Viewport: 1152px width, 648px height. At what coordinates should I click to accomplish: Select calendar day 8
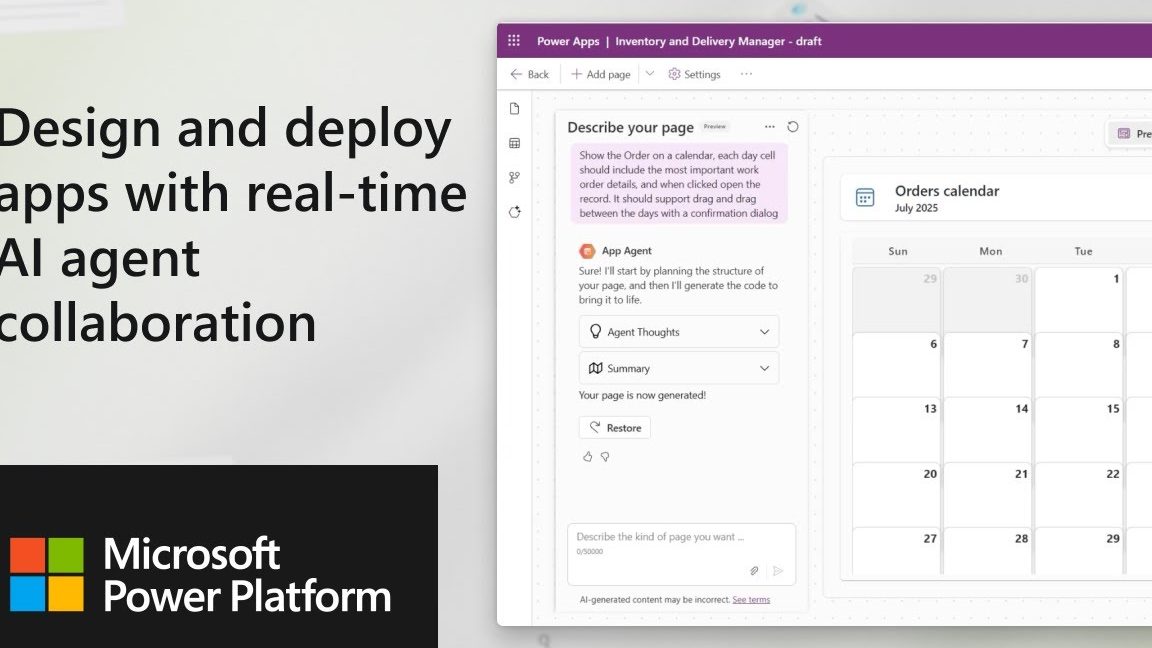click(1078, 364)
